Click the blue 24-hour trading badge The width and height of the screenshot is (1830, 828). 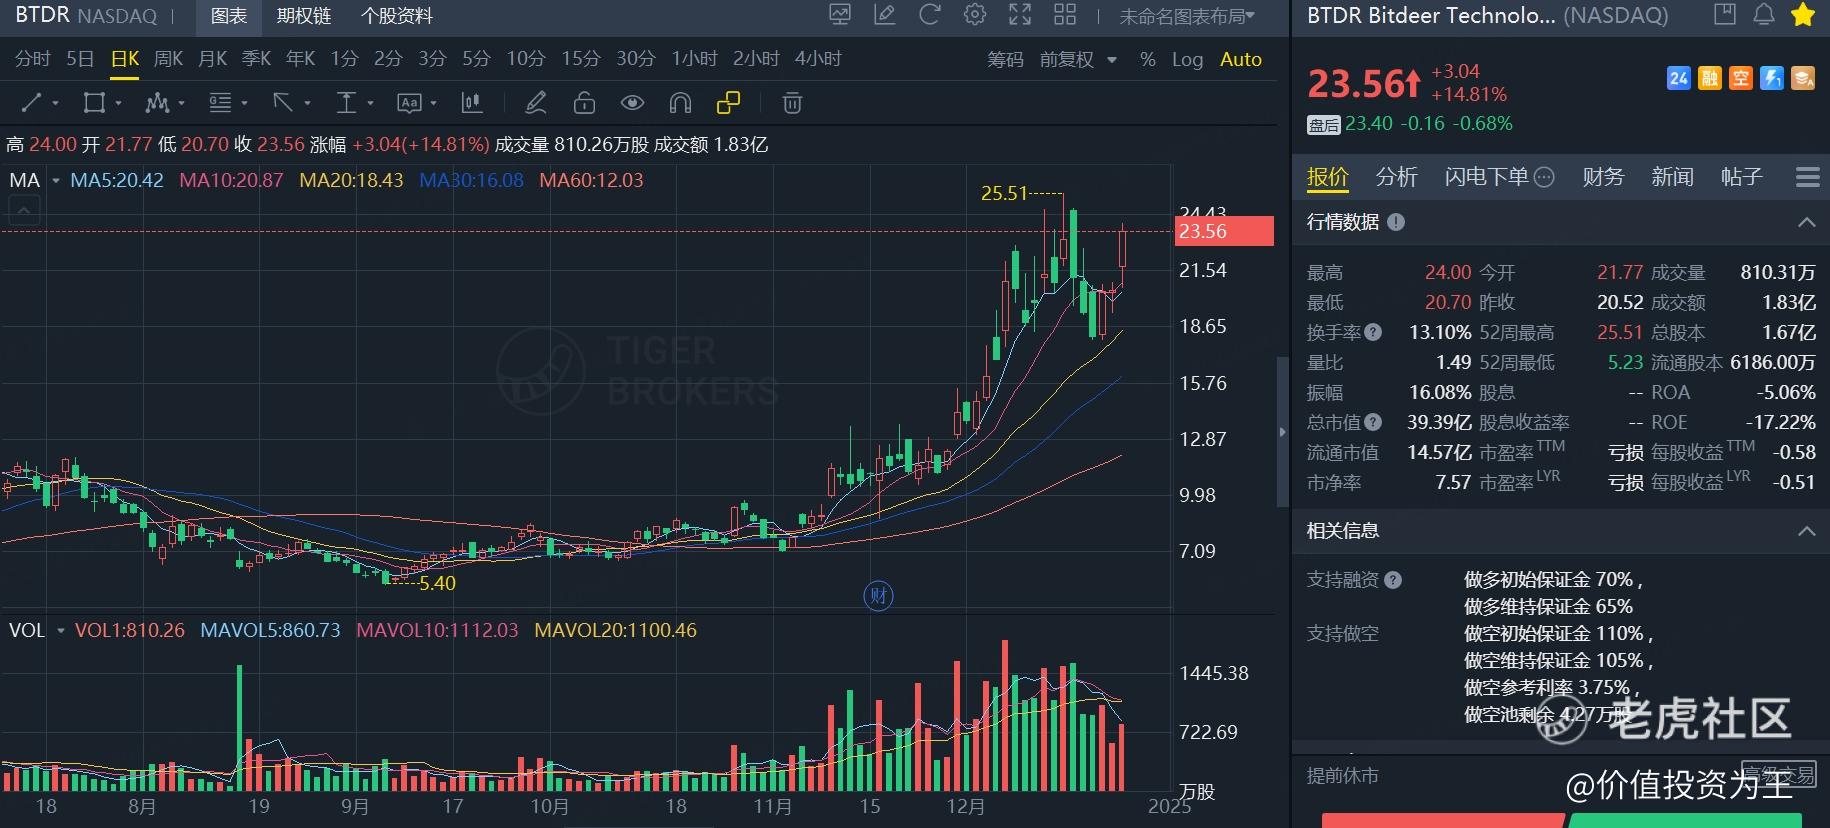(1679, 77)
